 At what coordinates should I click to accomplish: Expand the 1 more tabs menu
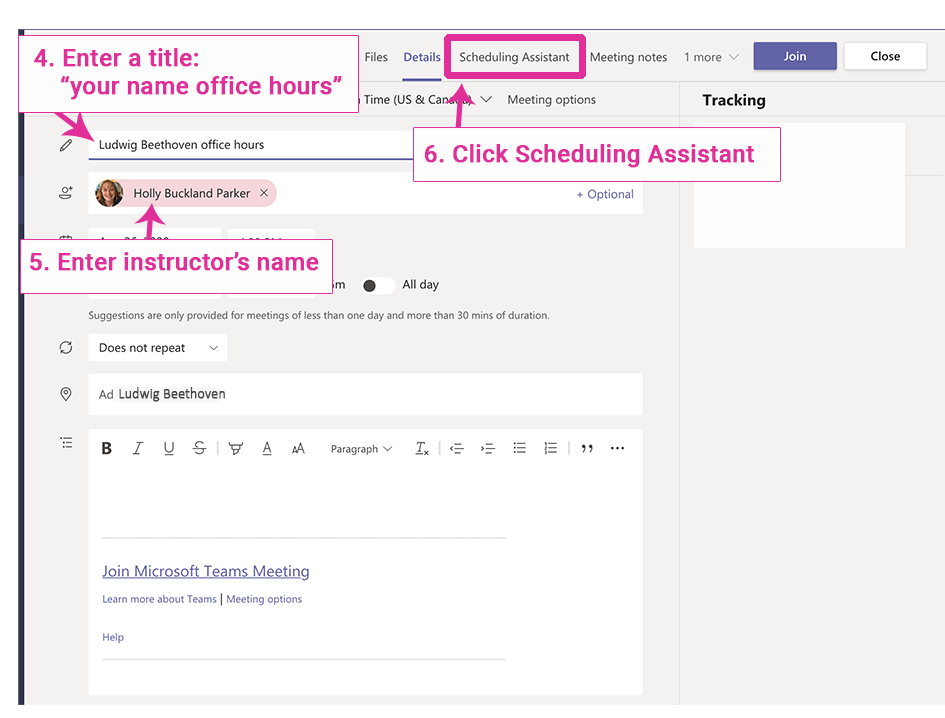pos(711,57)
